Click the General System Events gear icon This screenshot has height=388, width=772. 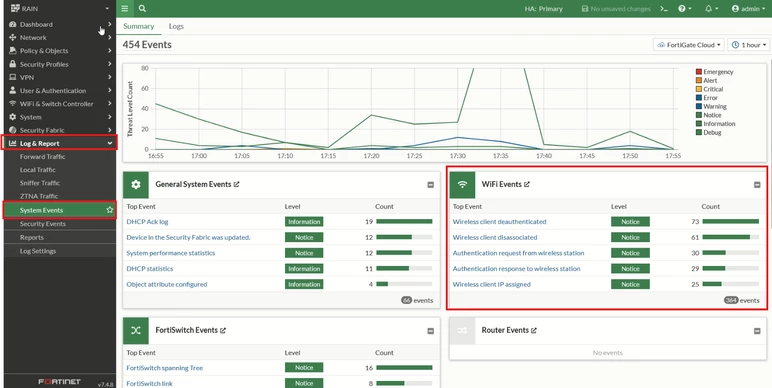pyautogui.click(x=136, y=185)
